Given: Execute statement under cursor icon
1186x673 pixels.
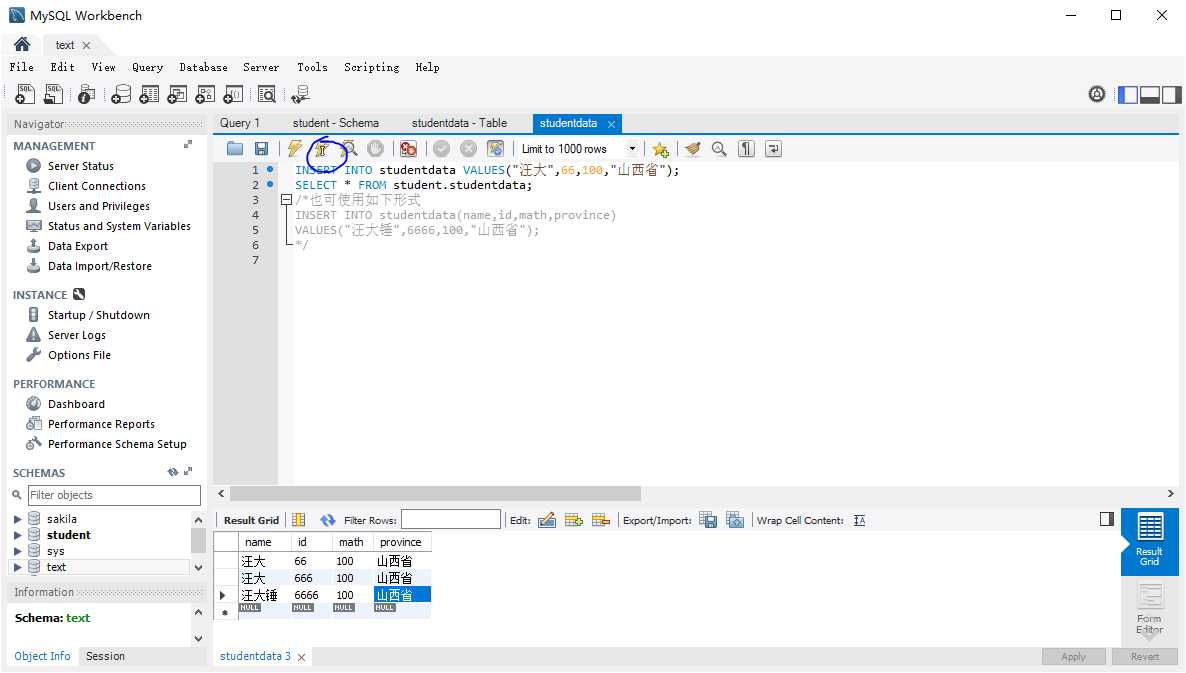Looking at the screenshot, I should [321, 149].
